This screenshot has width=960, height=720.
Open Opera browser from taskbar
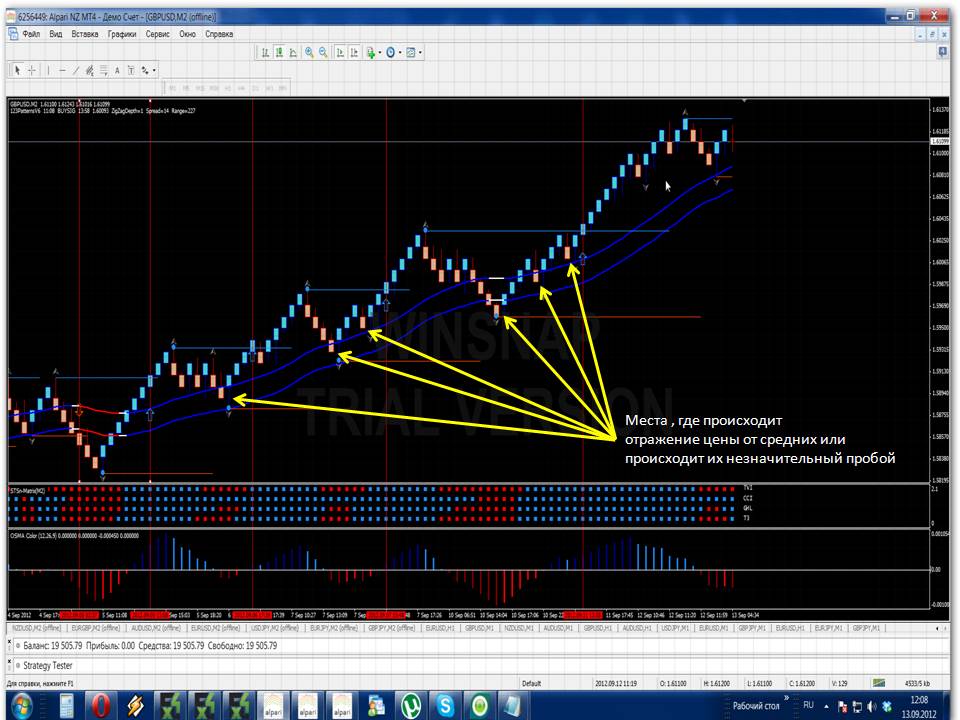coord(101,706)
